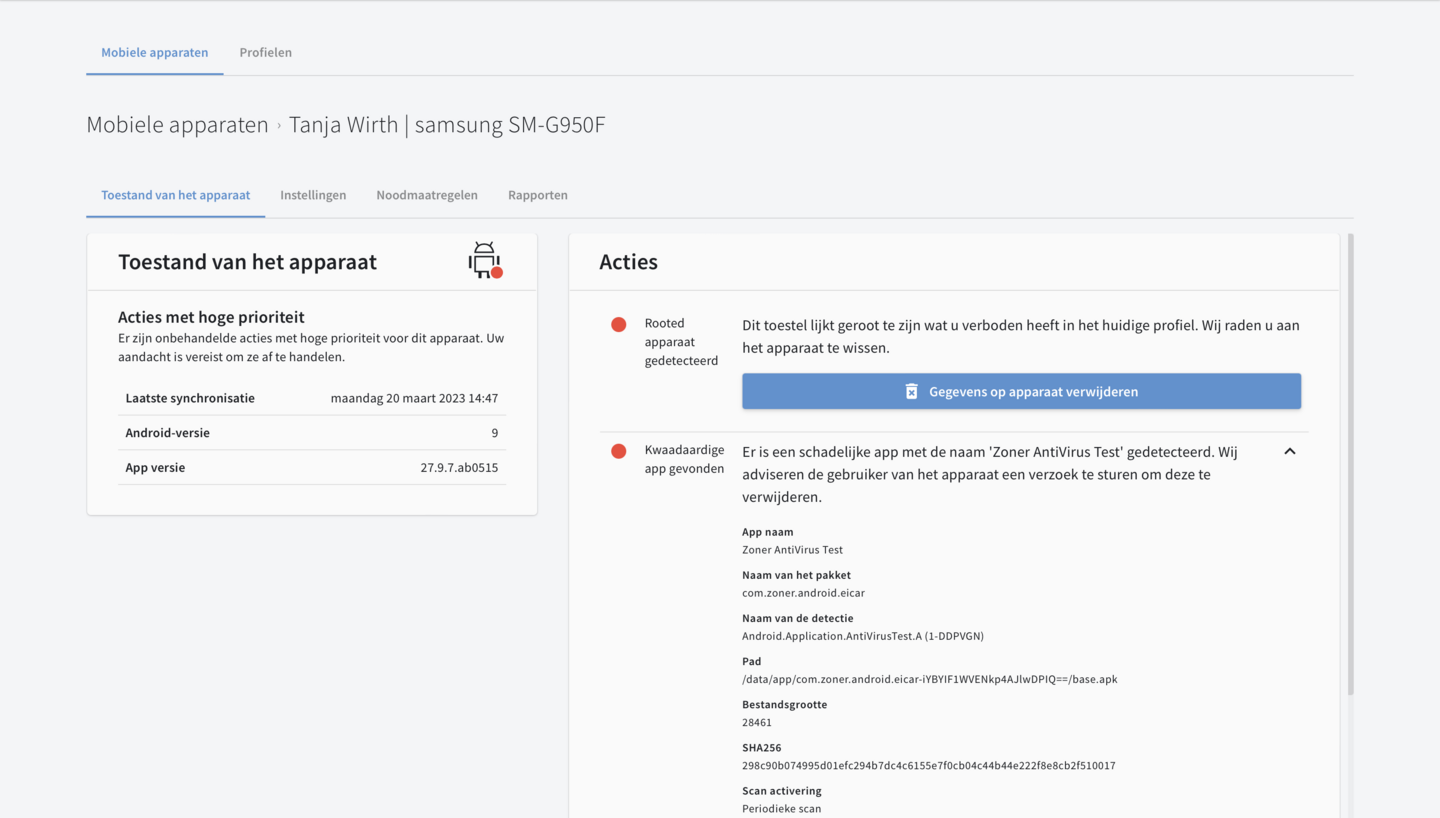1440x818 pixels.
Task: Click Mobiele apparaten in the breadcrumb
Action: coord(177,125)
